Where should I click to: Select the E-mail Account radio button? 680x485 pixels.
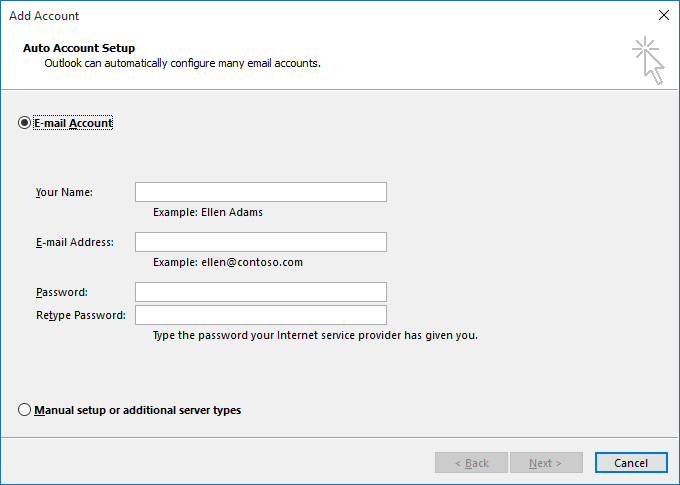tap(25, 123)
